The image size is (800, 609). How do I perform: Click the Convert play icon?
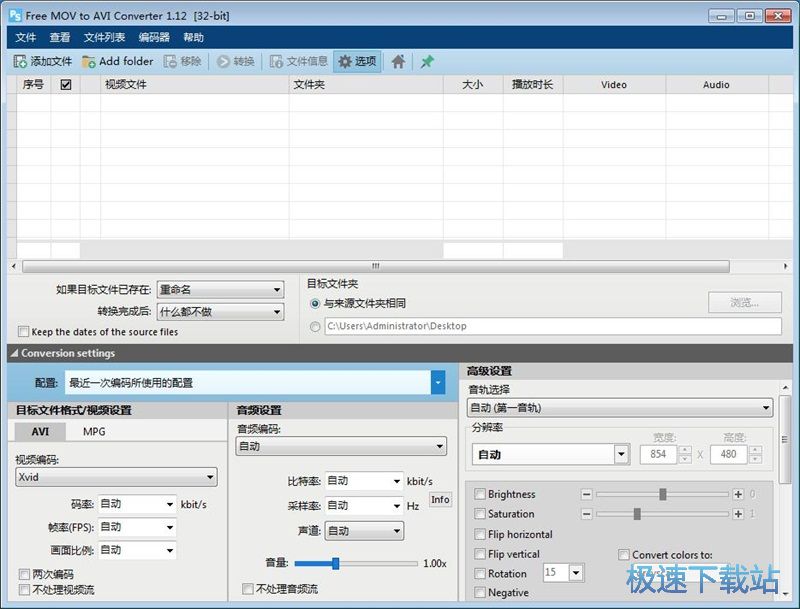223,61
